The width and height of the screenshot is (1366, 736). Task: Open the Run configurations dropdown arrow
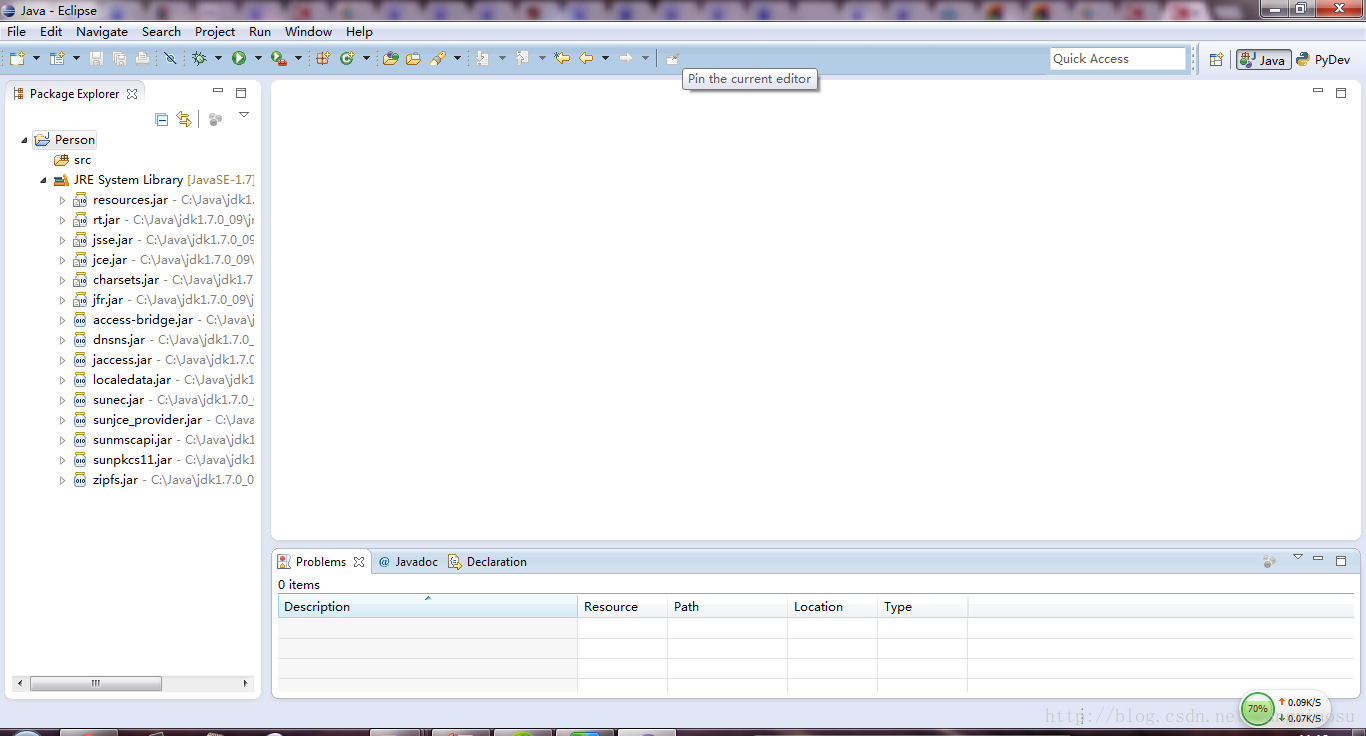click(x=258, y=59)
